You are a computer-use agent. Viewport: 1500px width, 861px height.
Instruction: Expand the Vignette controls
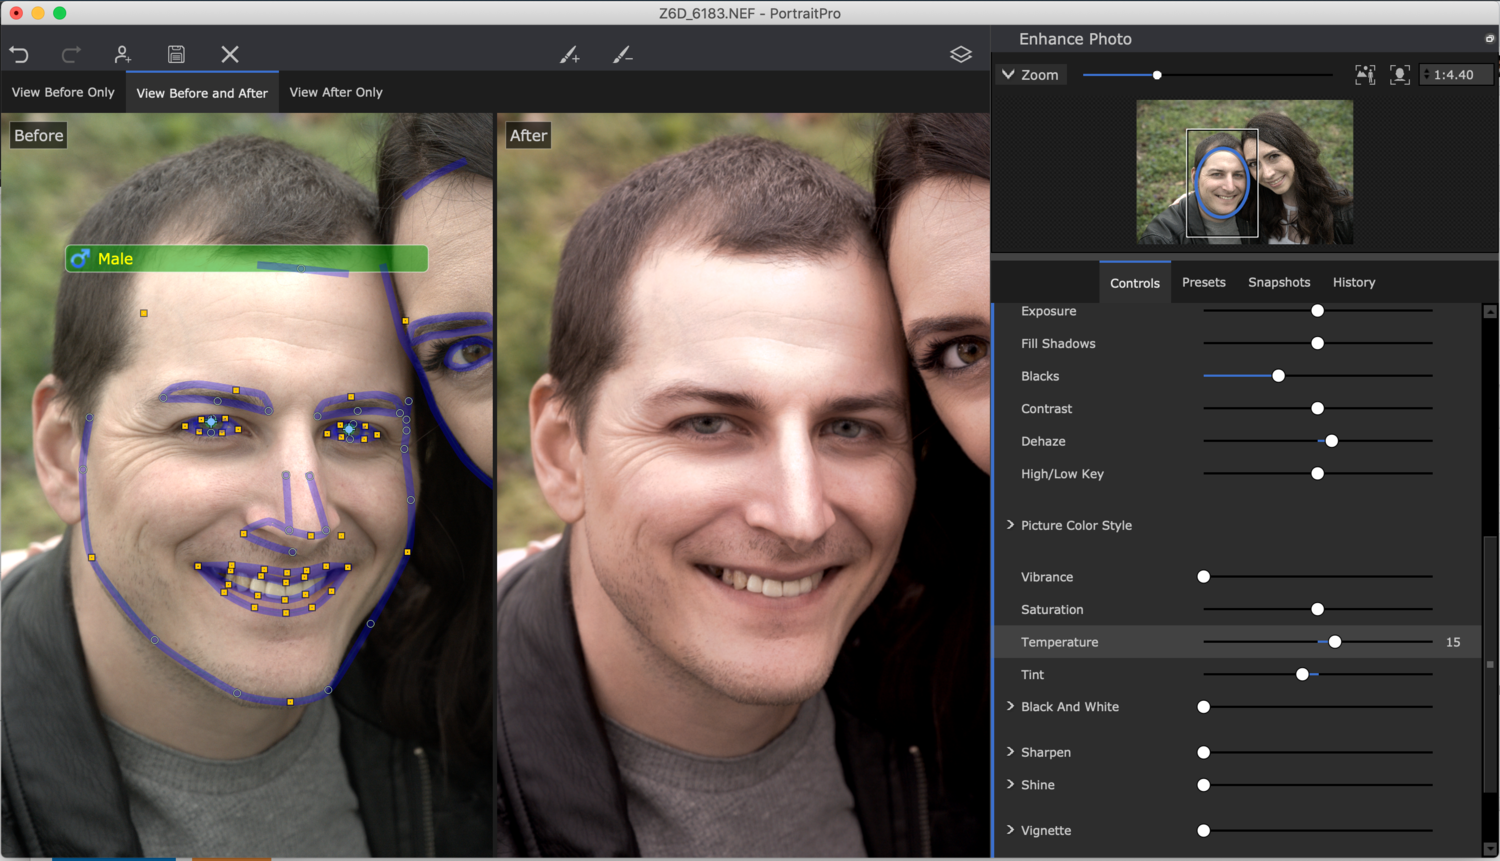[x=1010, y=830]
